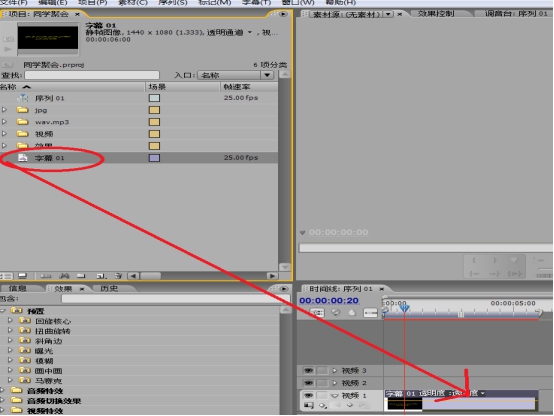Image resolution: width=554 pixels, height=416 pixels.
Task: Delete selected project item with trash icon
Action: [118, 276]
